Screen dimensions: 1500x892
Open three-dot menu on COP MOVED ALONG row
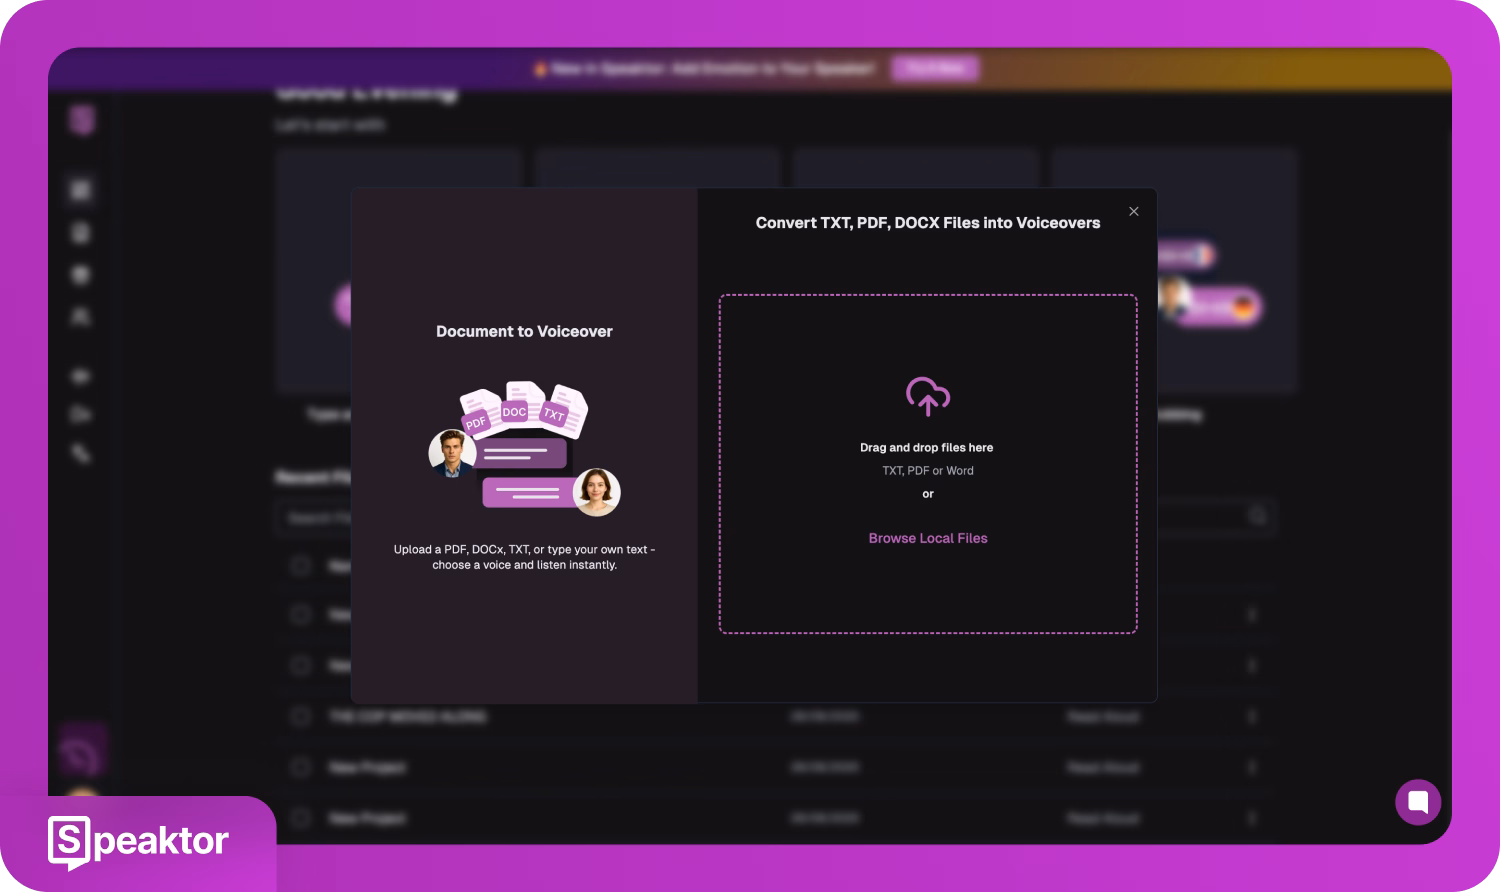coord(1251,716)
